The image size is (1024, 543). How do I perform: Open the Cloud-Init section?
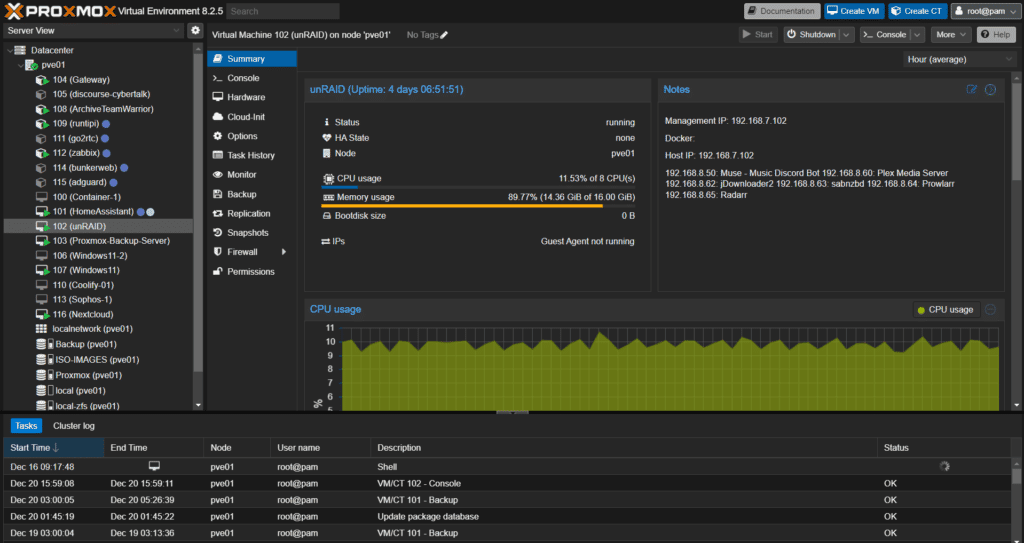(252, 117)
